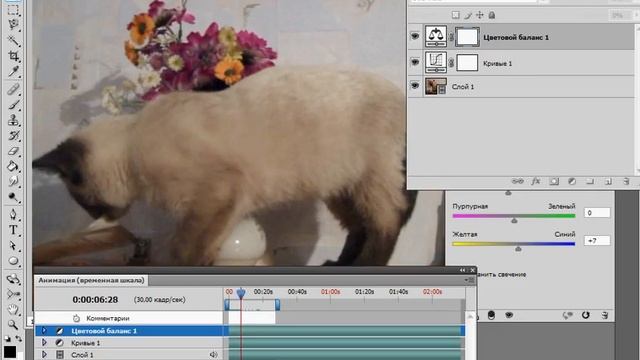
Task: Switch to Анимация (временная шкала) tab
Action: click(x=91, y=280)
